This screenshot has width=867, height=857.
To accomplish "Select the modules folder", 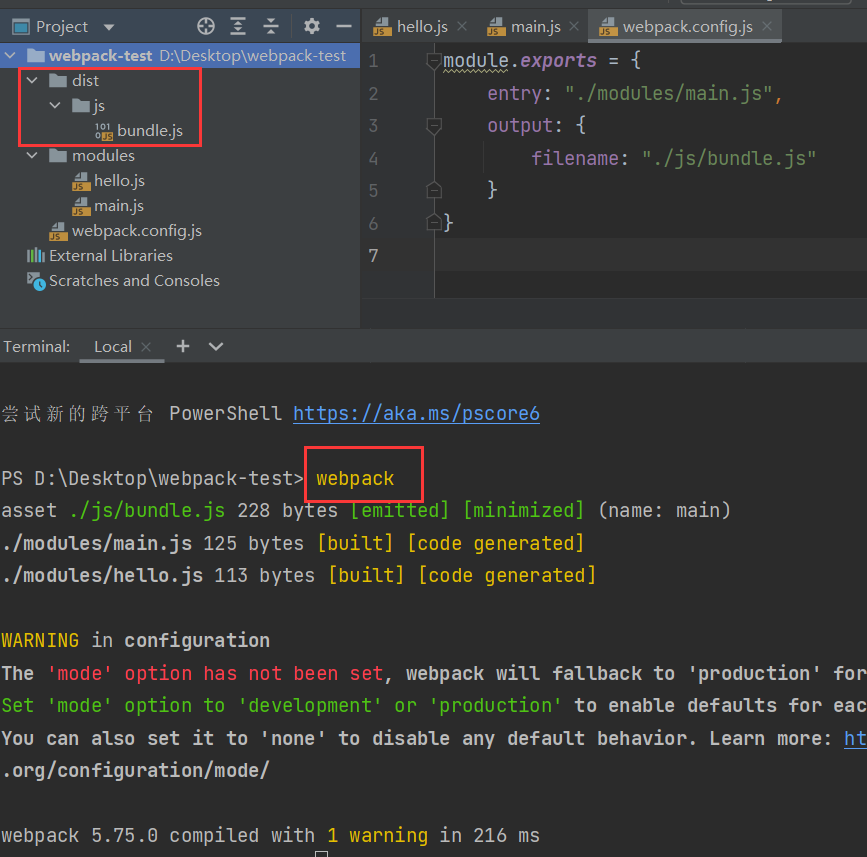I will tap(92, 156).
